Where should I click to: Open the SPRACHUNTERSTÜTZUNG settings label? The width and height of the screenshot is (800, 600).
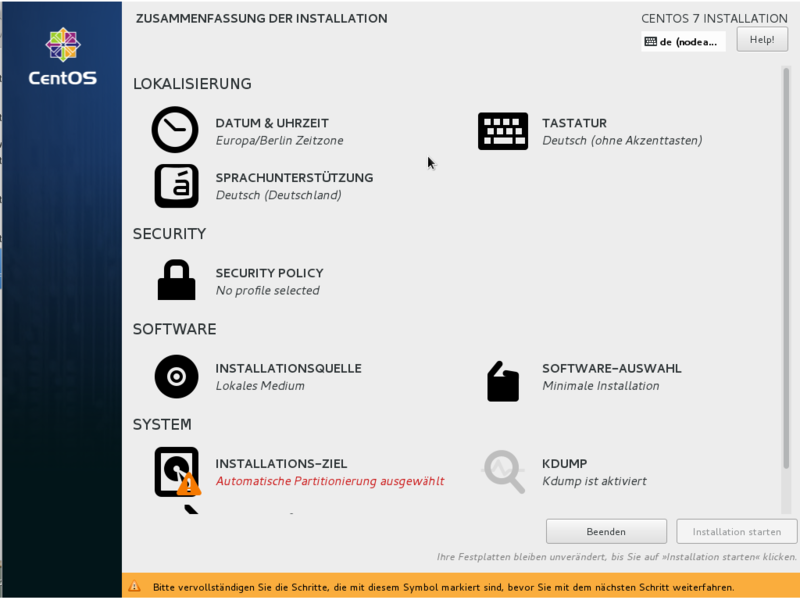(x=294, y=178)
